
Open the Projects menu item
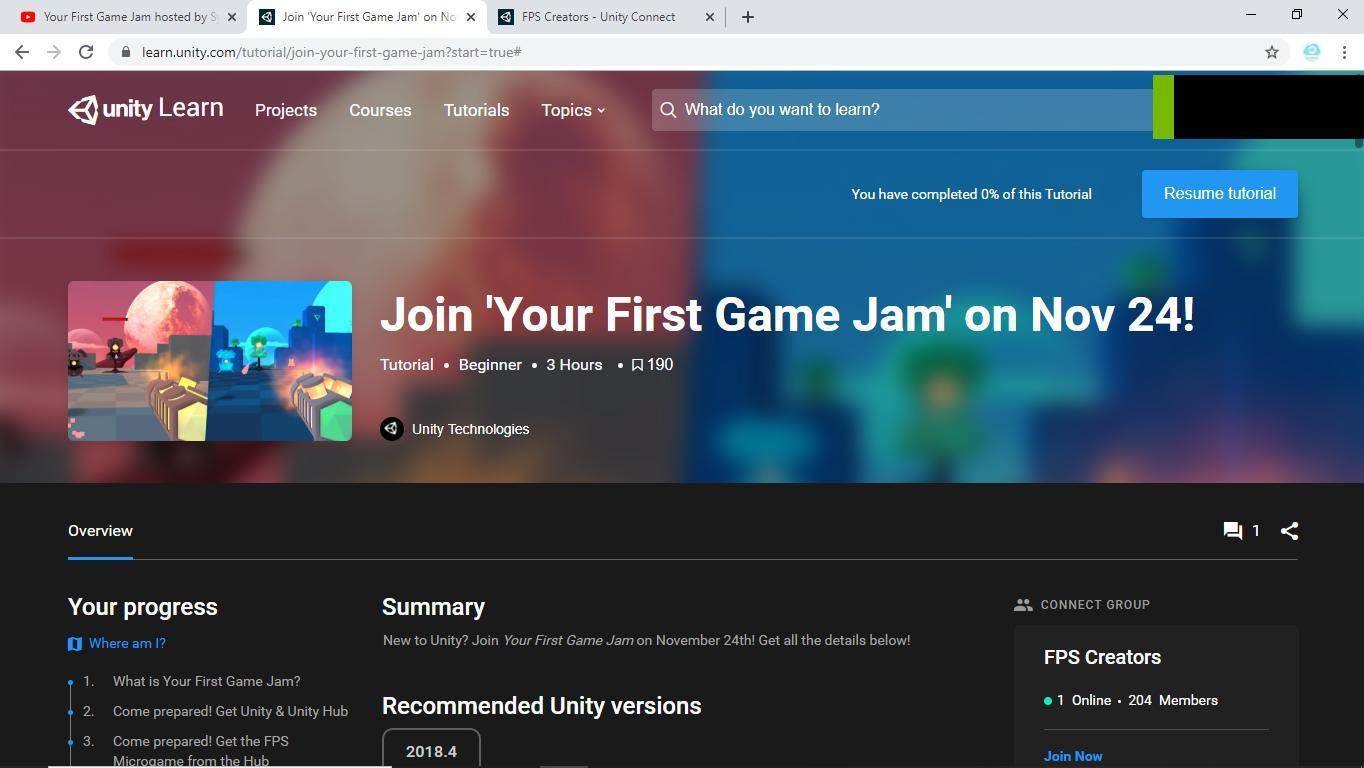286,110
